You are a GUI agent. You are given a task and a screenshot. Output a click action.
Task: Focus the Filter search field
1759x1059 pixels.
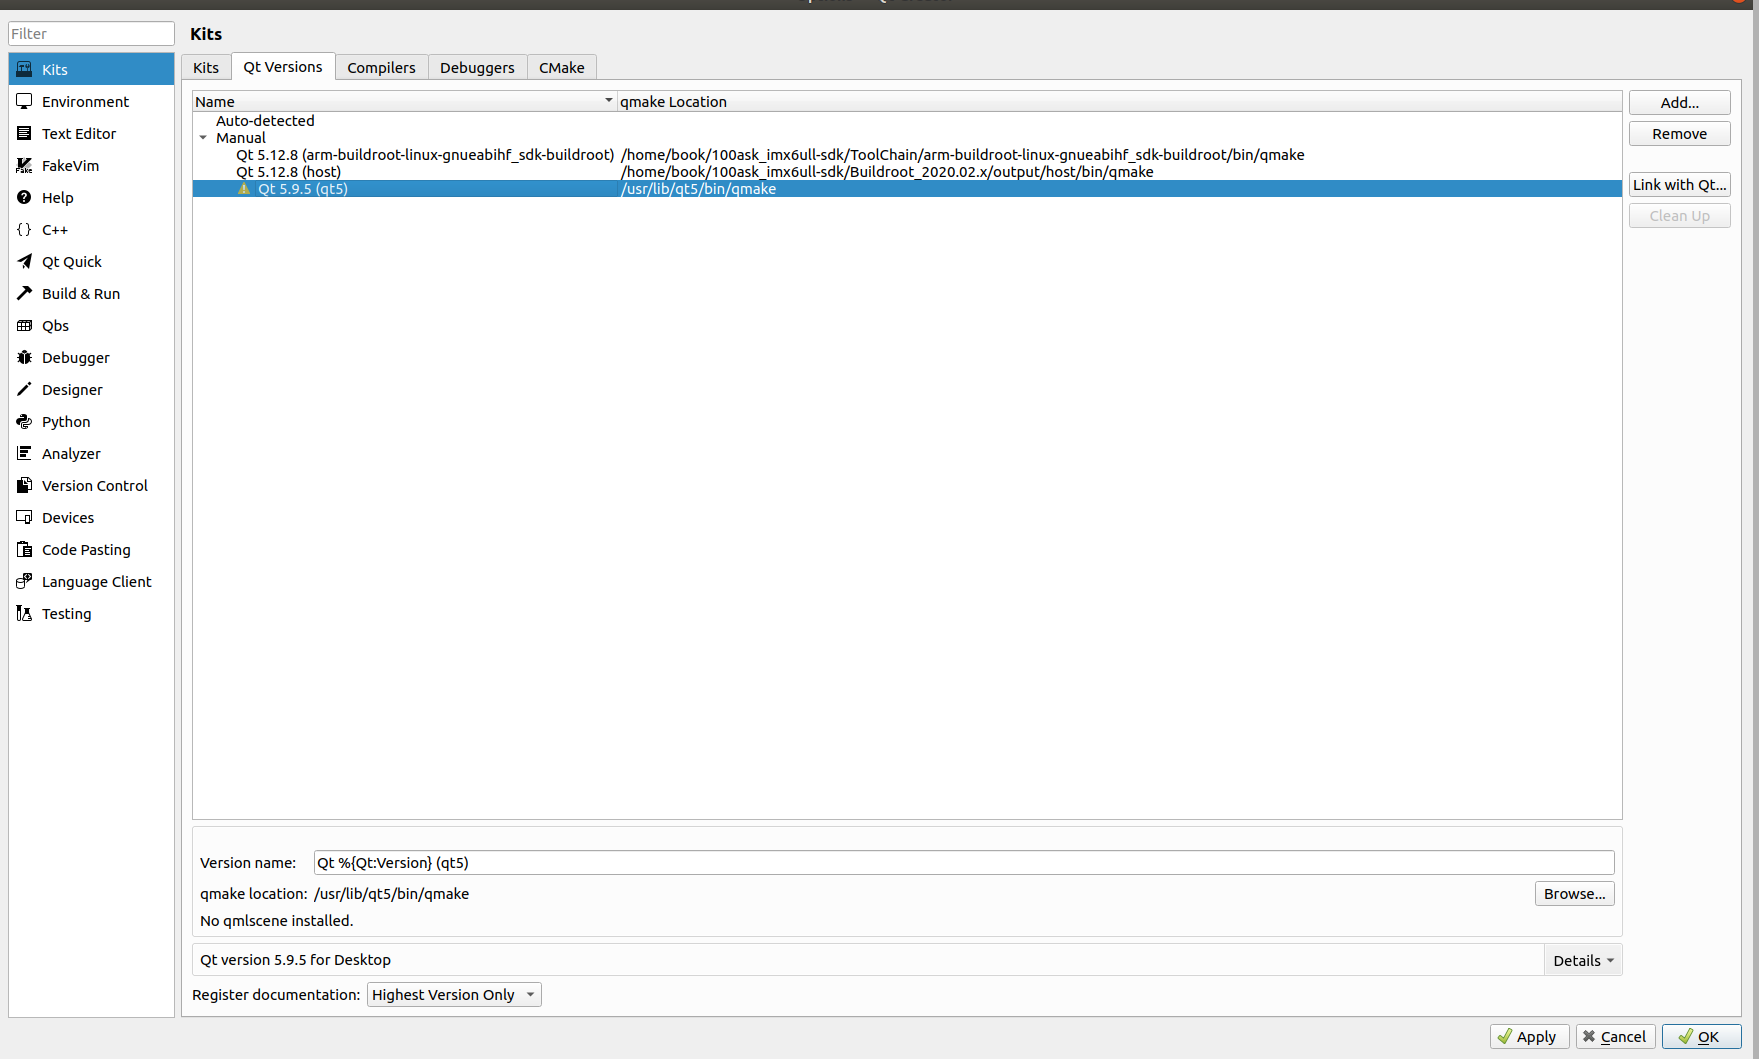pos(91,33)
